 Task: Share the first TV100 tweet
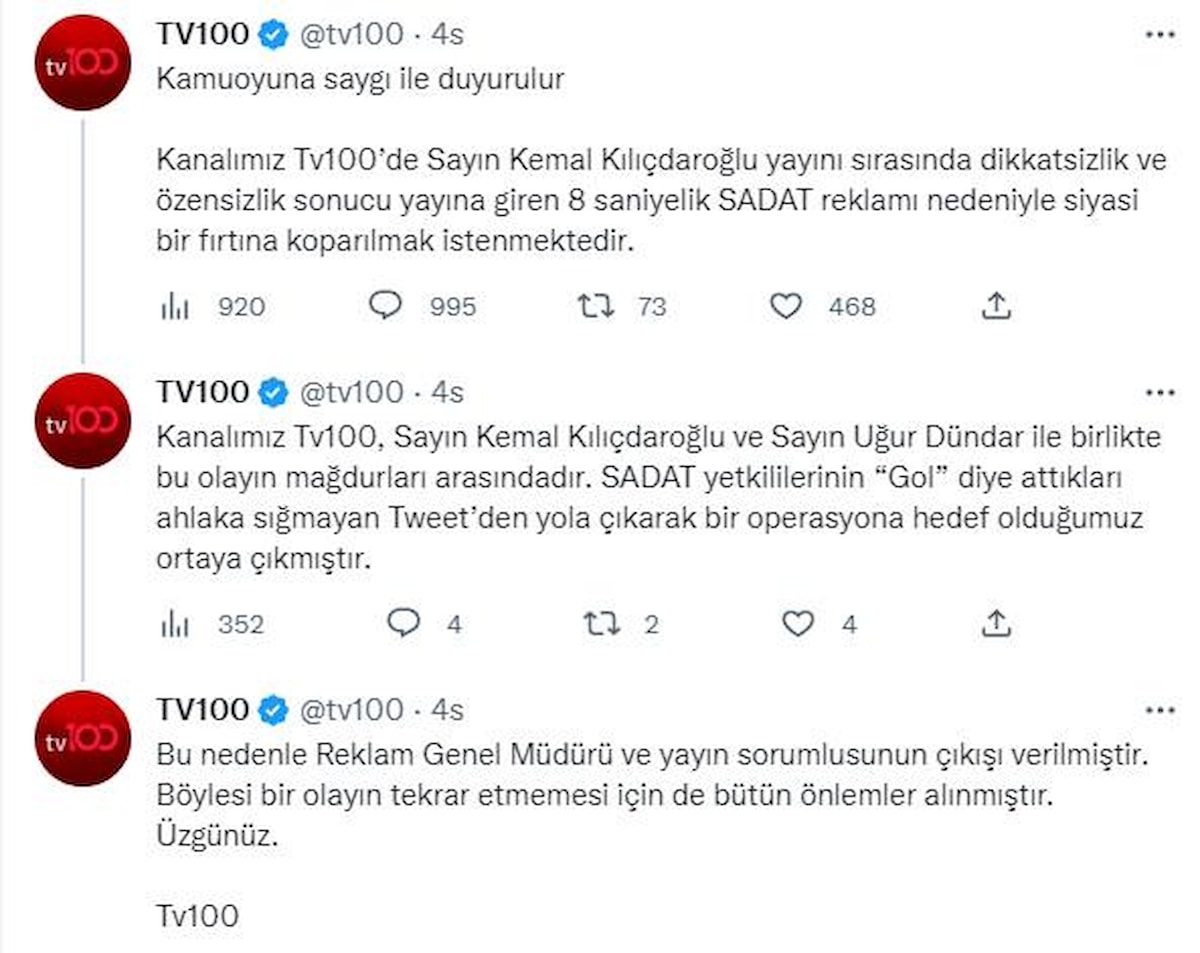click(x=996, y=306)
